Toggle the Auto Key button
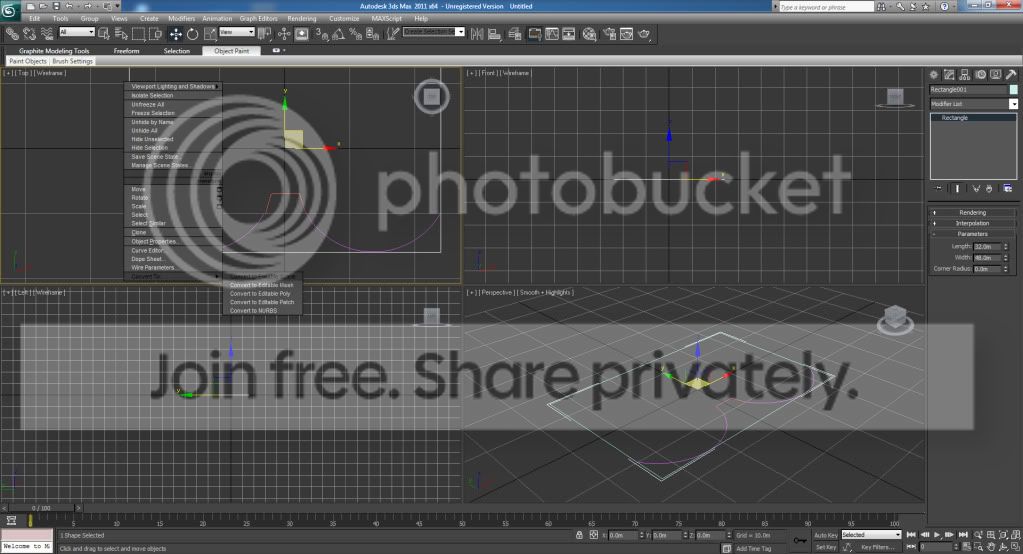 pos(825,535)
